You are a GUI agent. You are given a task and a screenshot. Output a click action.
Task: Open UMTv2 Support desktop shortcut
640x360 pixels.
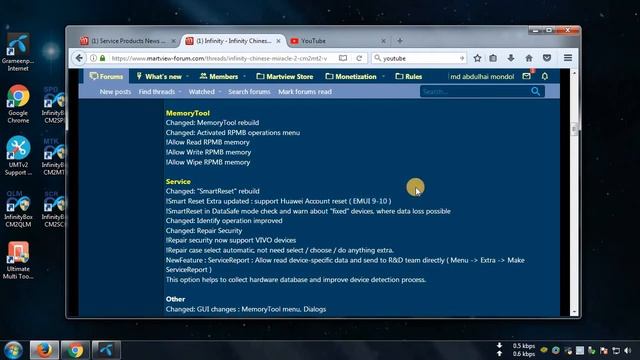[x=18, y=156]
